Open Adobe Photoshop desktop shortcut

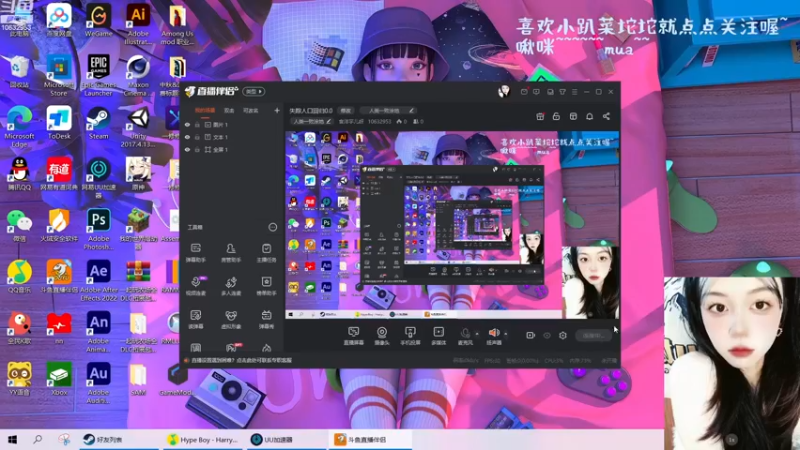[x=98, y=229]
